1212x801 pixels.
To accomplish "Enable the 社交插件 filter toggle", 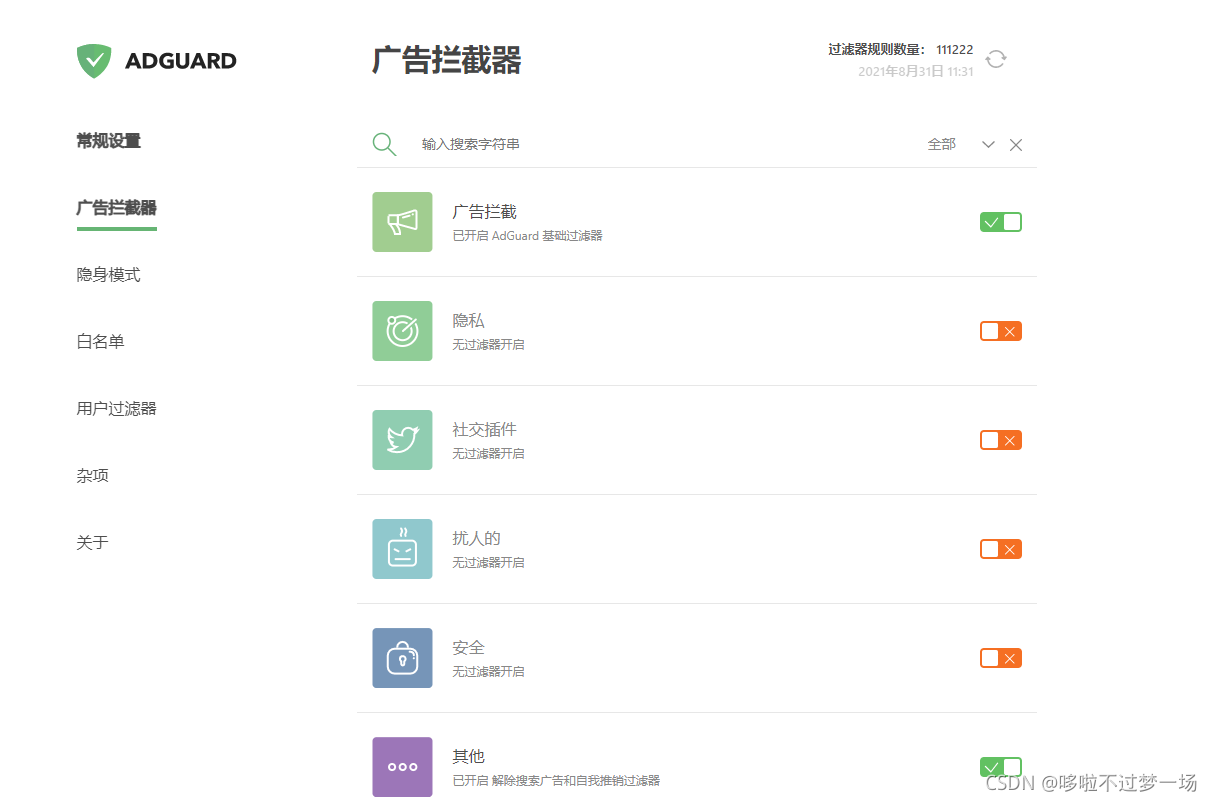I will pos(1001,440).
